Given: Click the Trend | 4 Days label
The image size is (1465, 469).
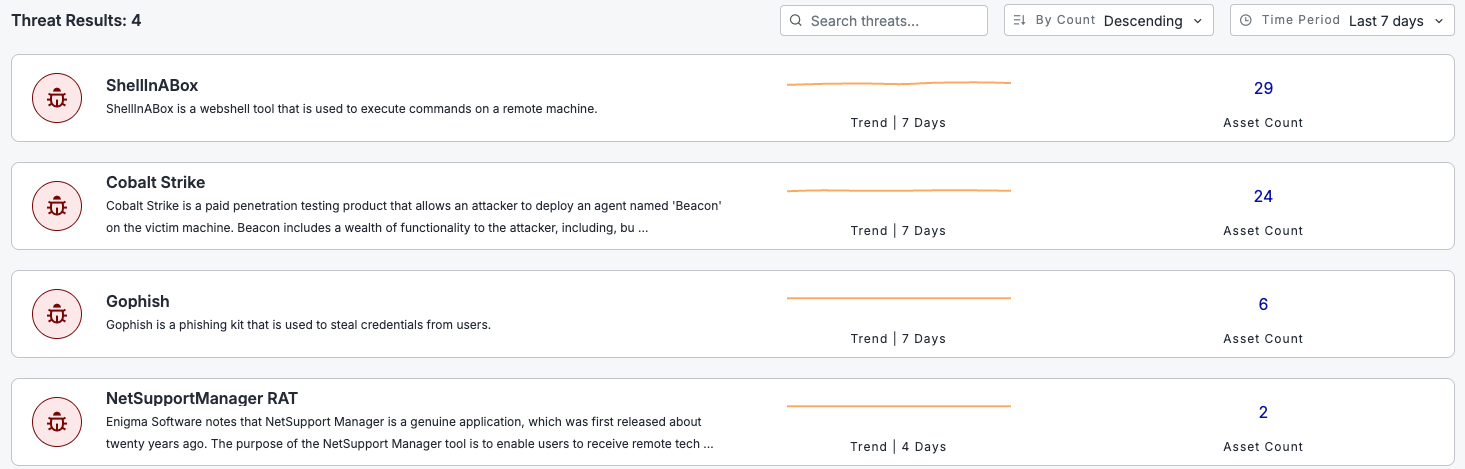Looking at the screenshot, I should point(898,447).
